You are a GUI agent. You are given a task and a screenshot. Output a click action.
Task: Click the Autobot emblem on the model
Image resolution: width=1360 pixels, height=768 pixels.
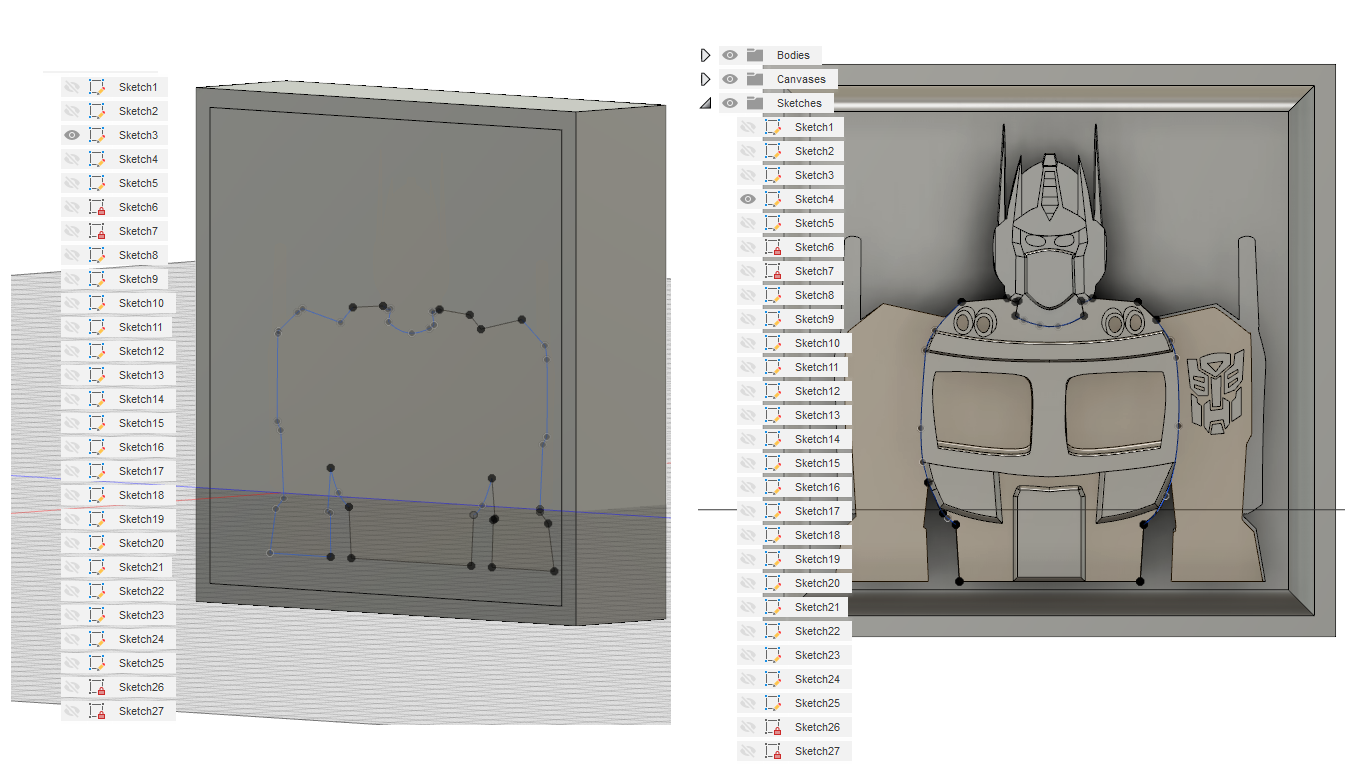point(1214,393)
